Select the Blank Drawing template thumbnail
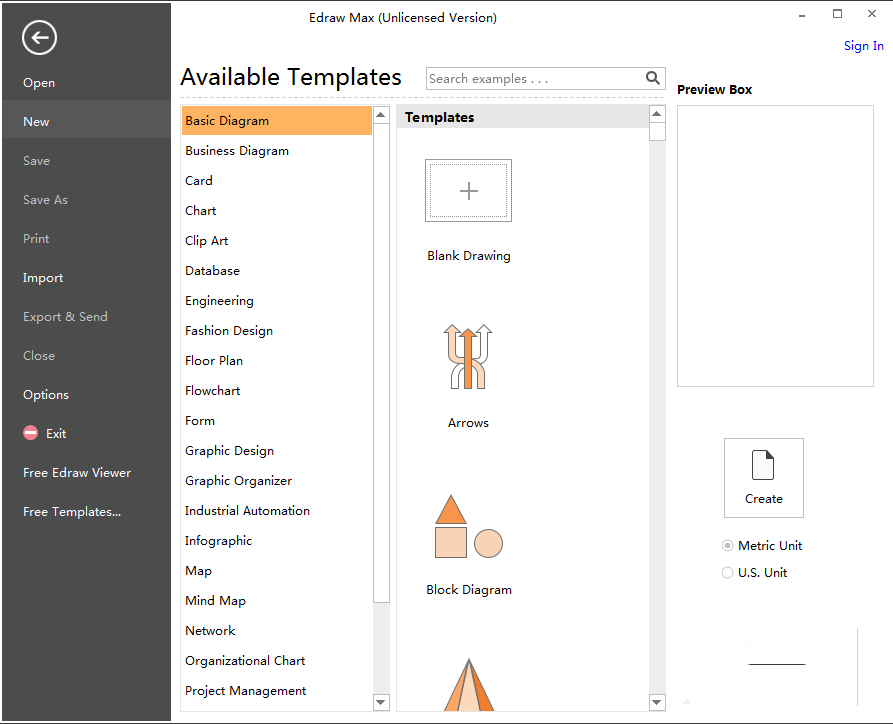893x724 pixels. [x=468, y=190]
